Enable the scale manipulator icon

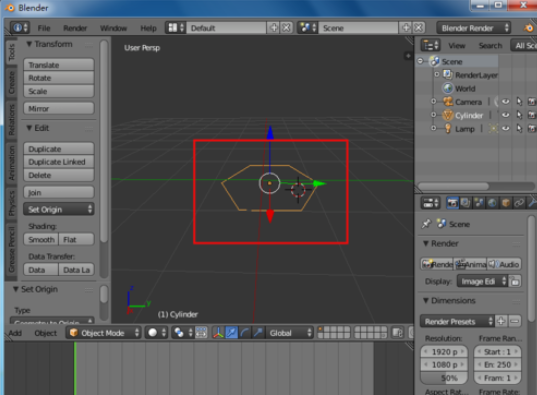258,332
